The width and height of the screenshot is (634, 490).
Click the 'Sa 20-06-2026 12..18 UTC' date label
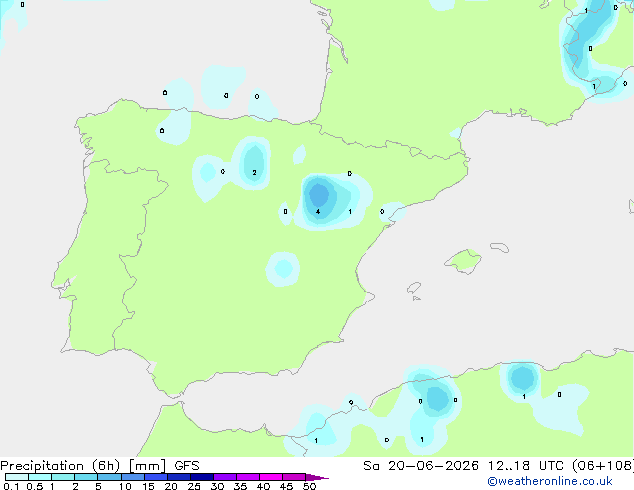tap(465, 466)
